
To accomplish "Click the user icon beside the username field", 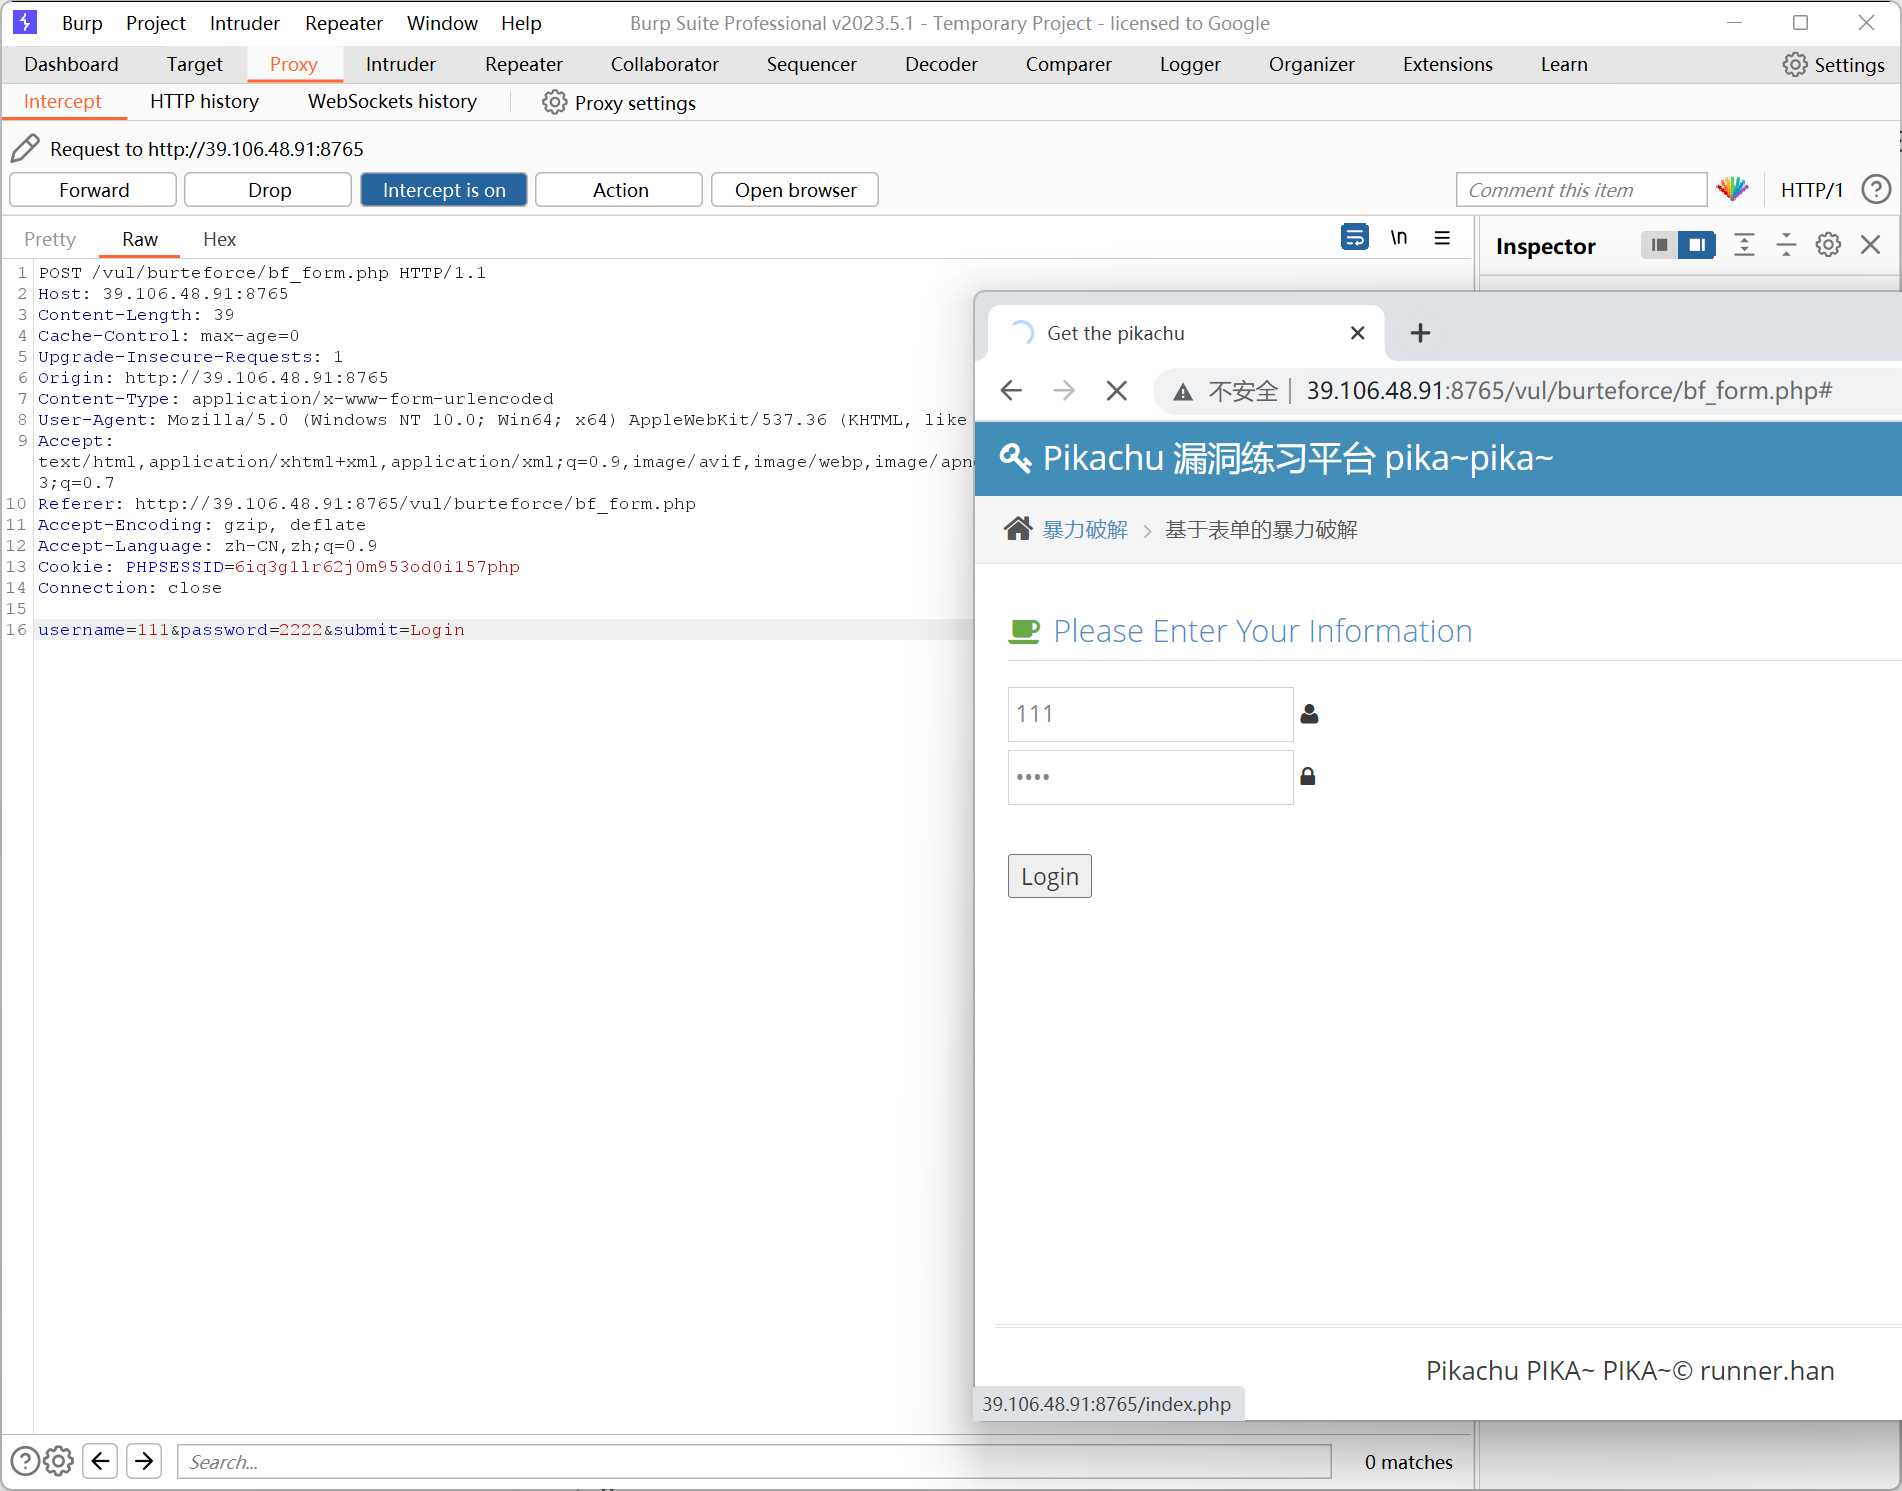I will click(1309, 714).
